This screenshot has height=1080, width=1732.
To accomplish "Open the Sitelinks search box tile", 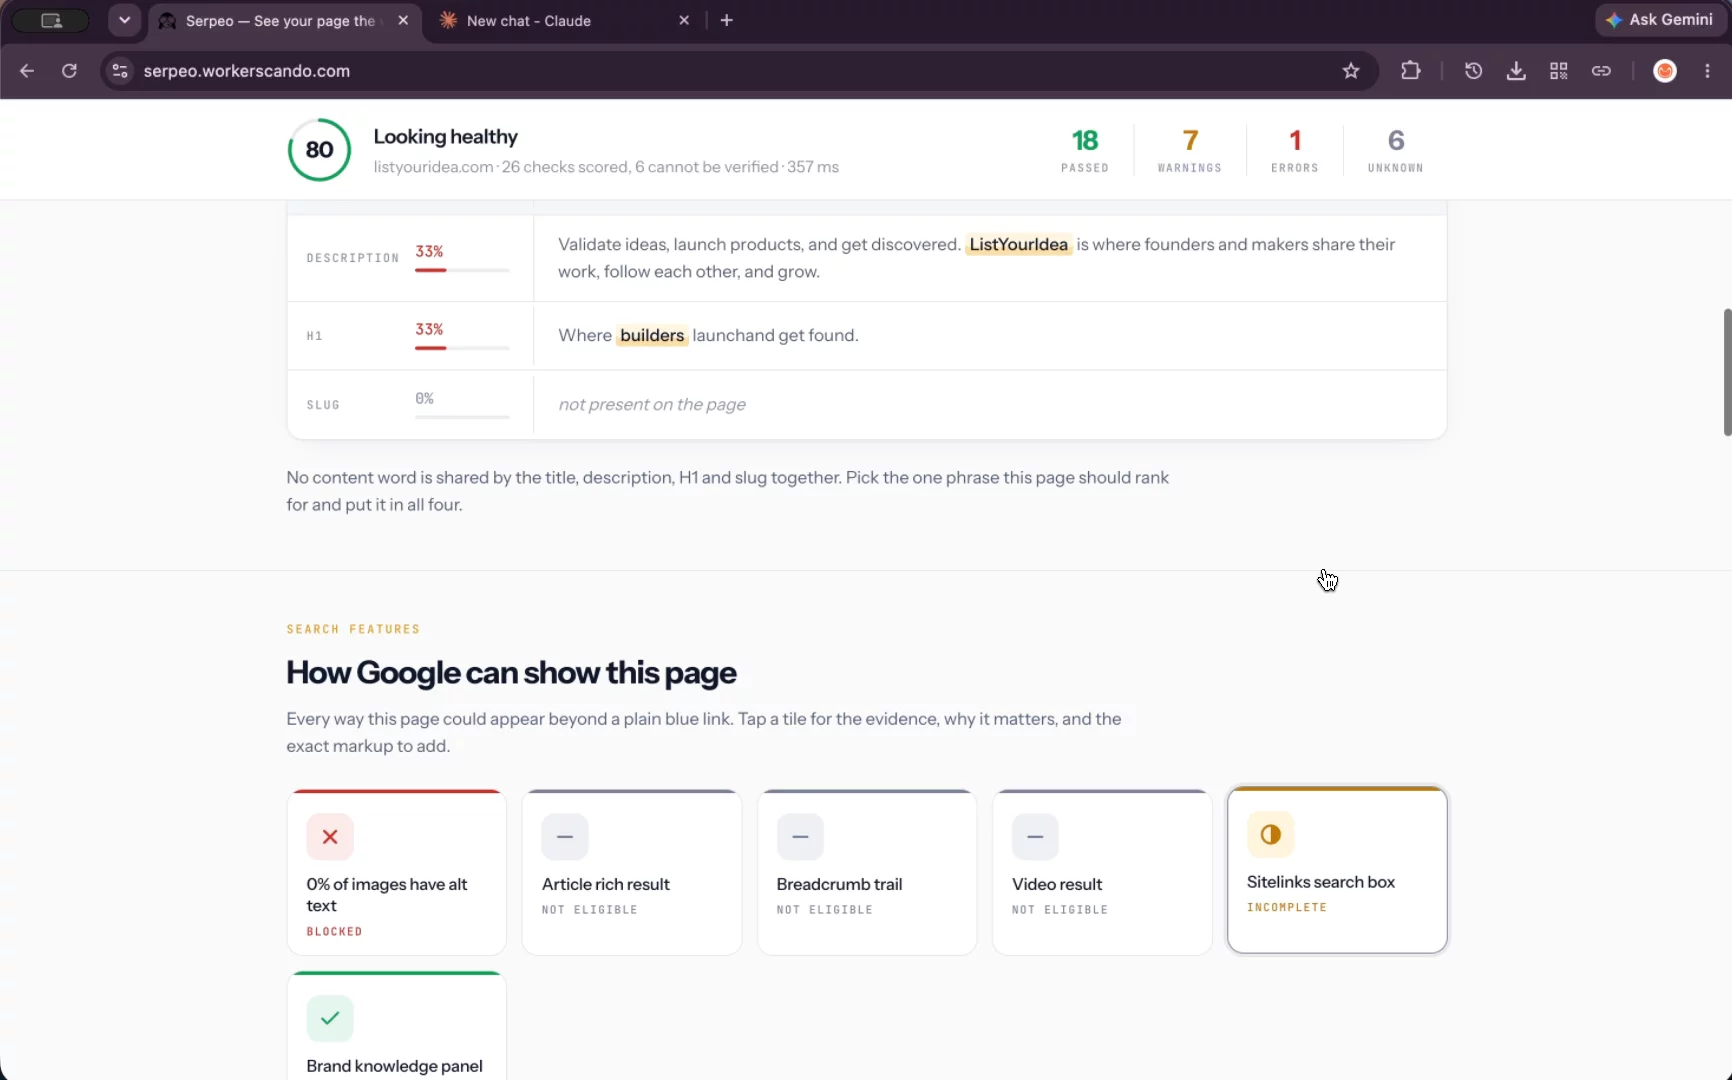I will pyautogui.click(x=1337, y=870).
